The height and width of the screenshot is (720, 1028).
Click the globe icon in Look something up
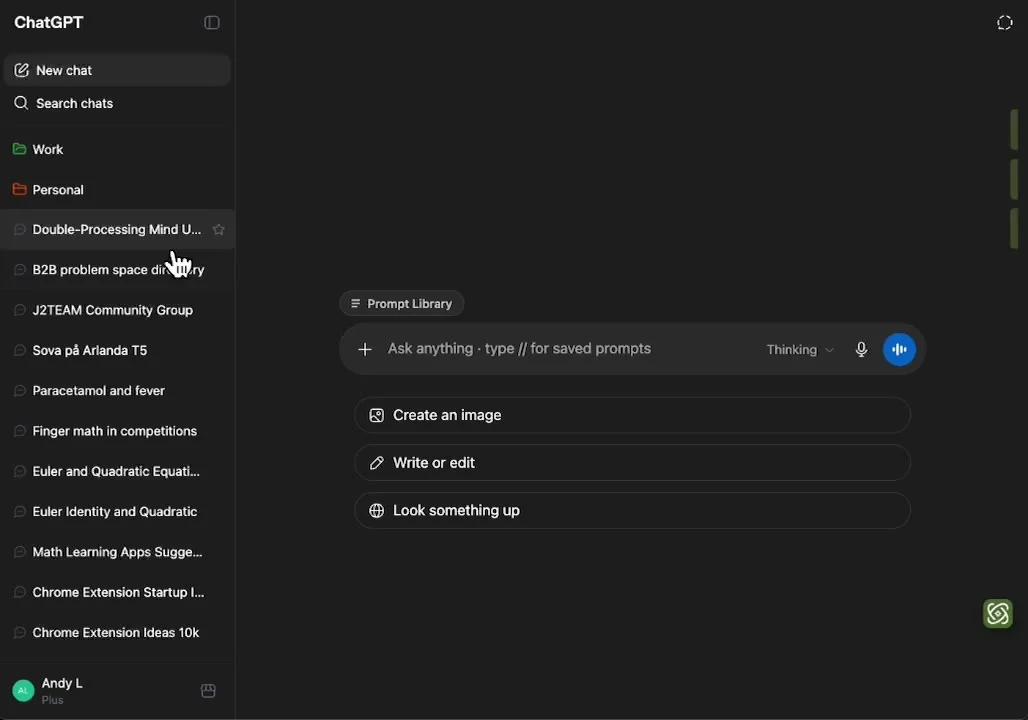pos(376,511)
